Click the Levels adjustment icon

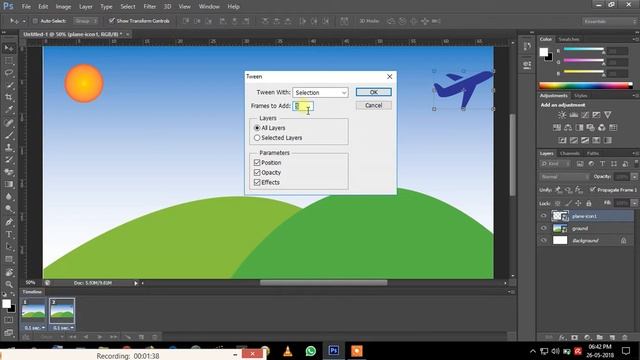tap(573, 115)
